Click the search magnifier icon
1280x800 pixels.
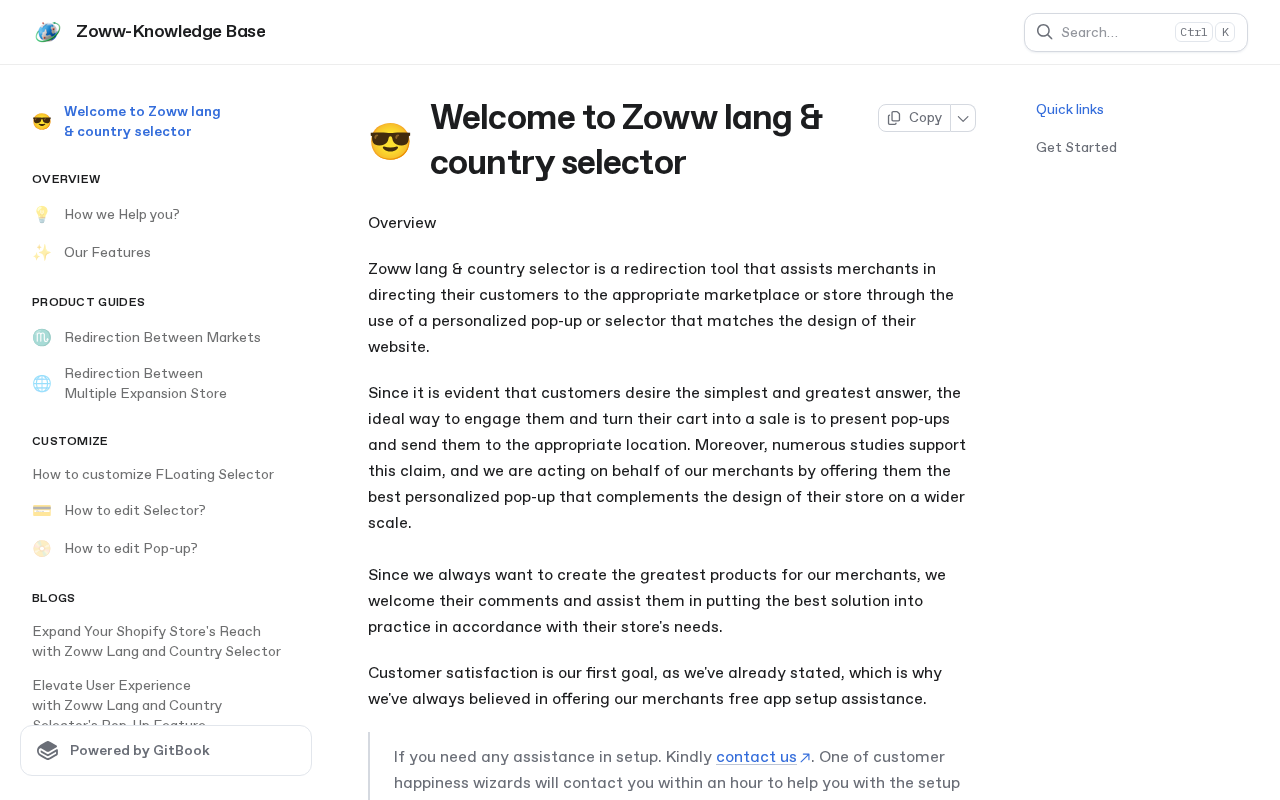click(x=1044, y=32)
